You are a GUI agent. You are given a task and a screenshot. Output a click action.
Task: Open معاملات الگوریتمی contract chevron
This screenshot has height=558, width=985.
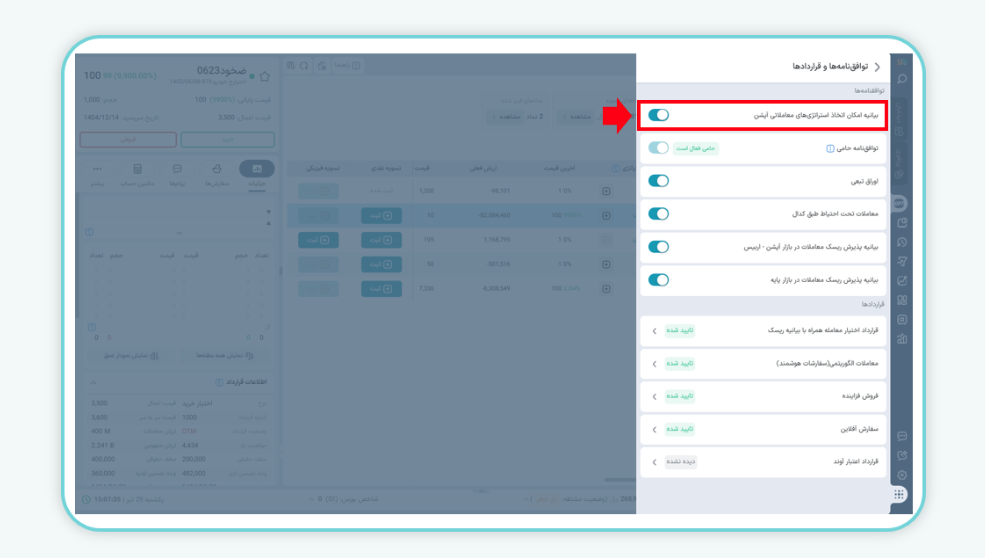click(x=654, y=363)
